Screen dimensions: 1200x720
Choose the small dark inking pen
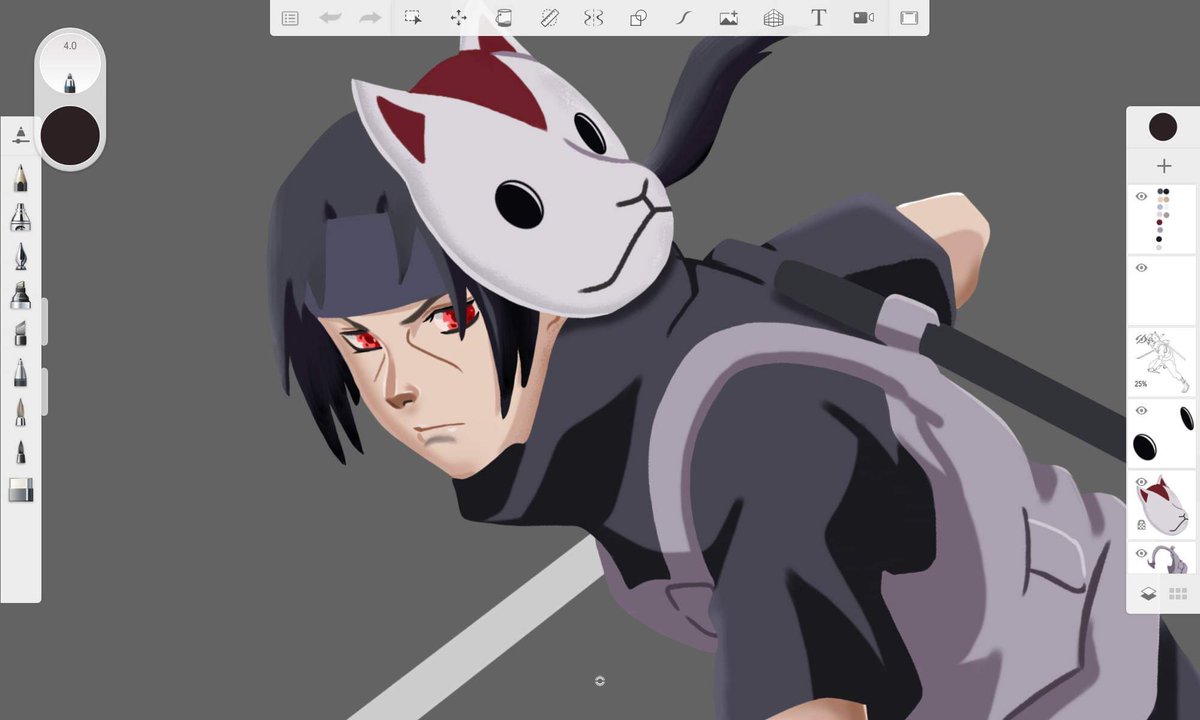[x=21, y=451]
